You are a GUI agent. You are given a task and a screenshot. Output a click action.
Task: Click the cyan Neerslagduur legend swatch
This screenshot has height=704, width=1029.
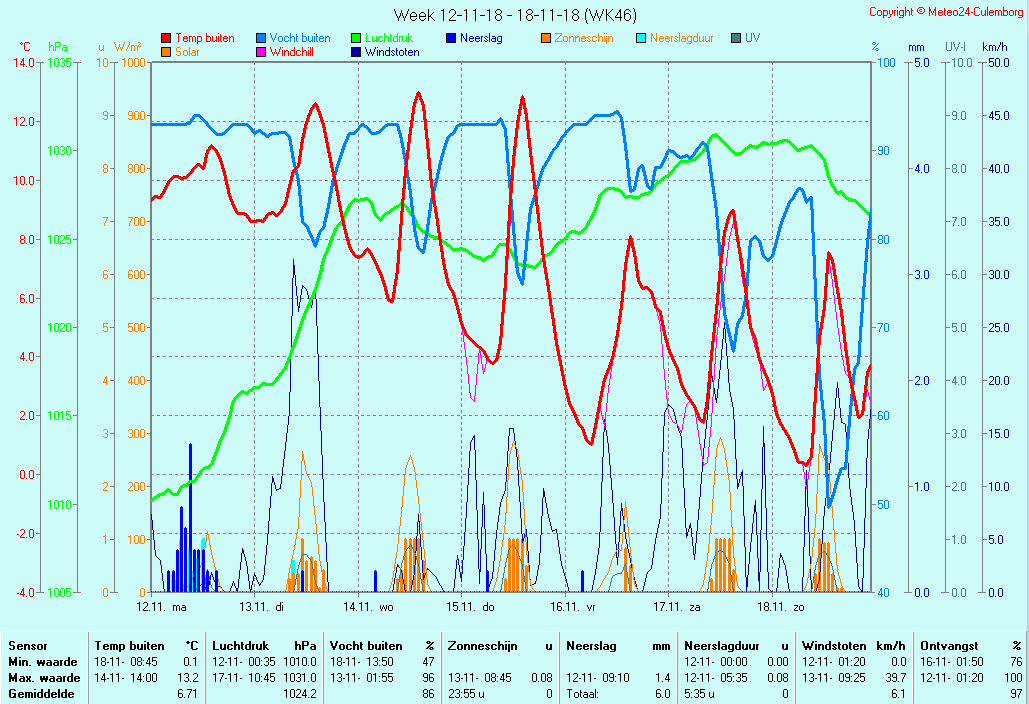(x=641, y=39)
